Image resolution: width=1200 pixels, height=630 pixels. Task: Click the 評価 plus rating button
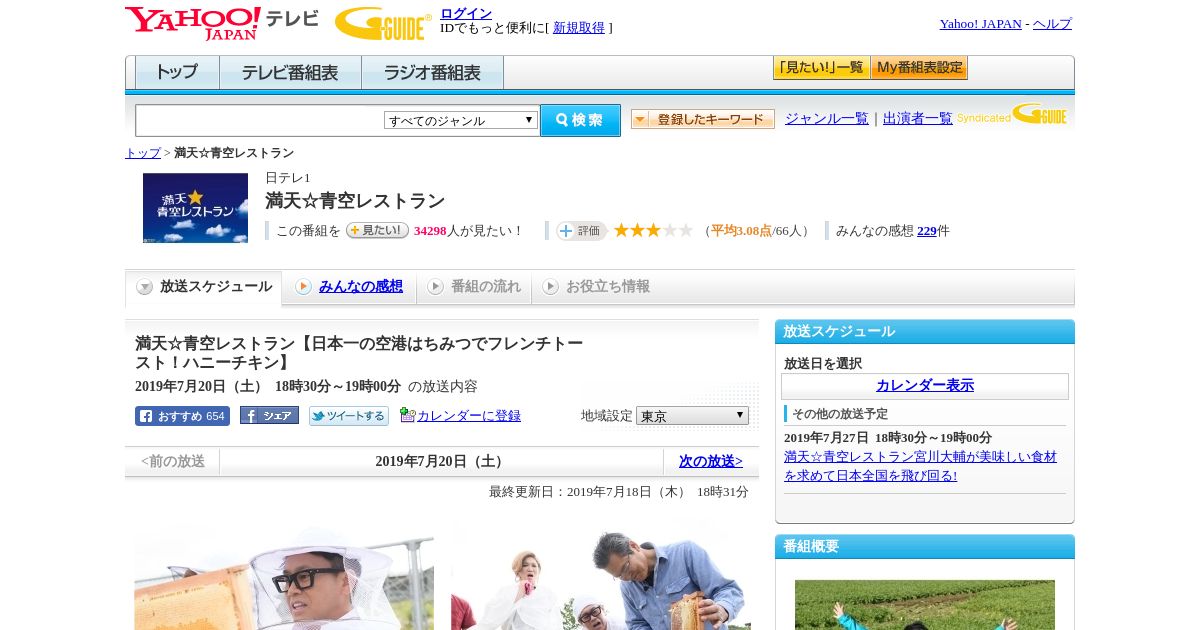point(581,231)
